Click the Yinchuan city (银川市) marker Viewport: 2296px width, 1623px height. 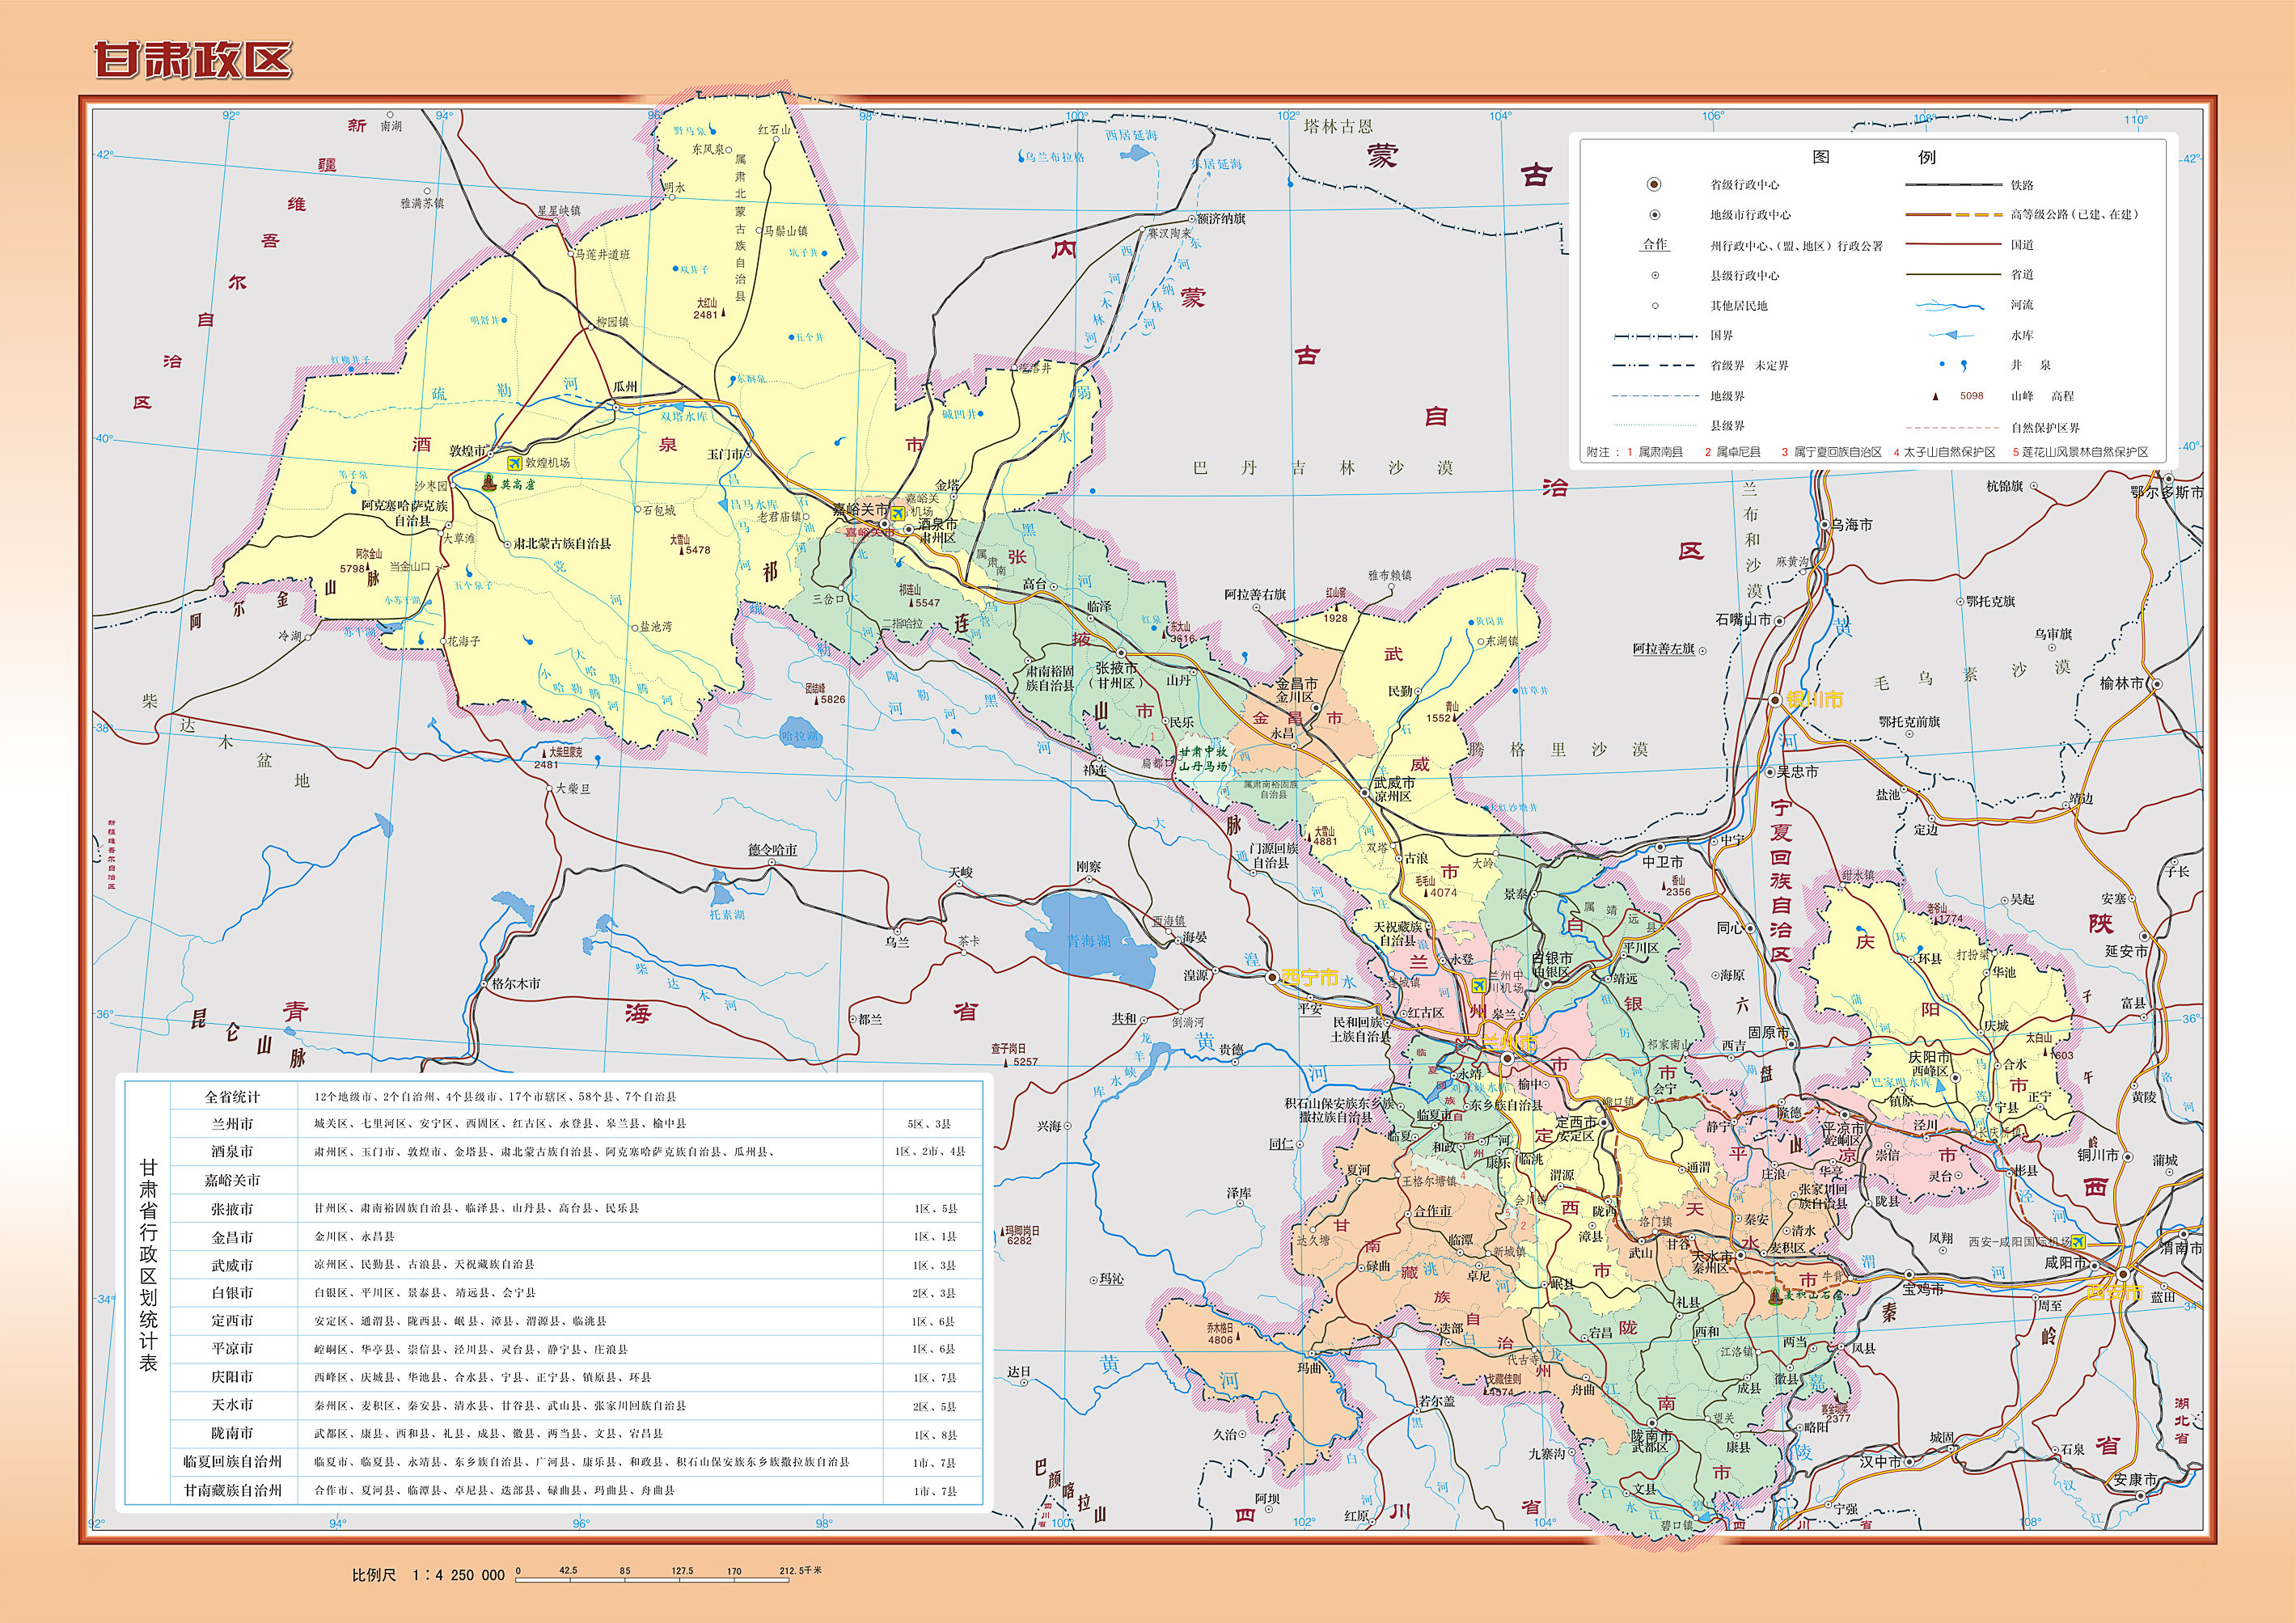[1775, 700]
